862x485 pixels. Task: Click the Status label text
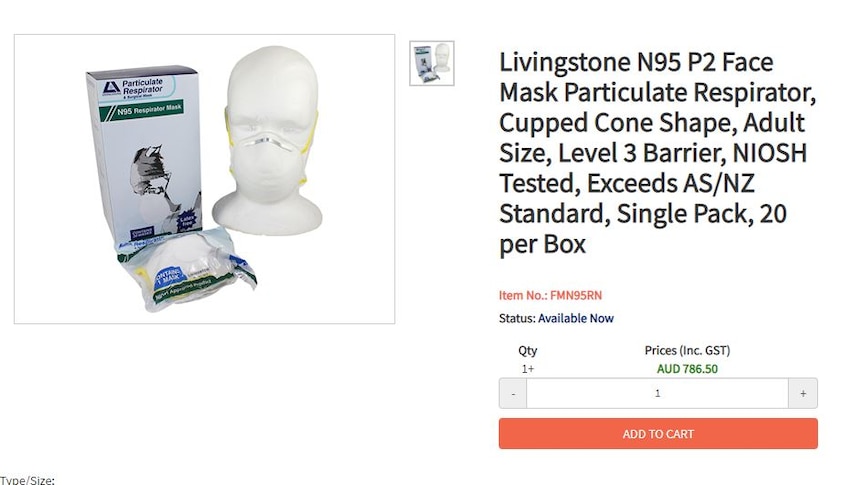pos(517,318)
